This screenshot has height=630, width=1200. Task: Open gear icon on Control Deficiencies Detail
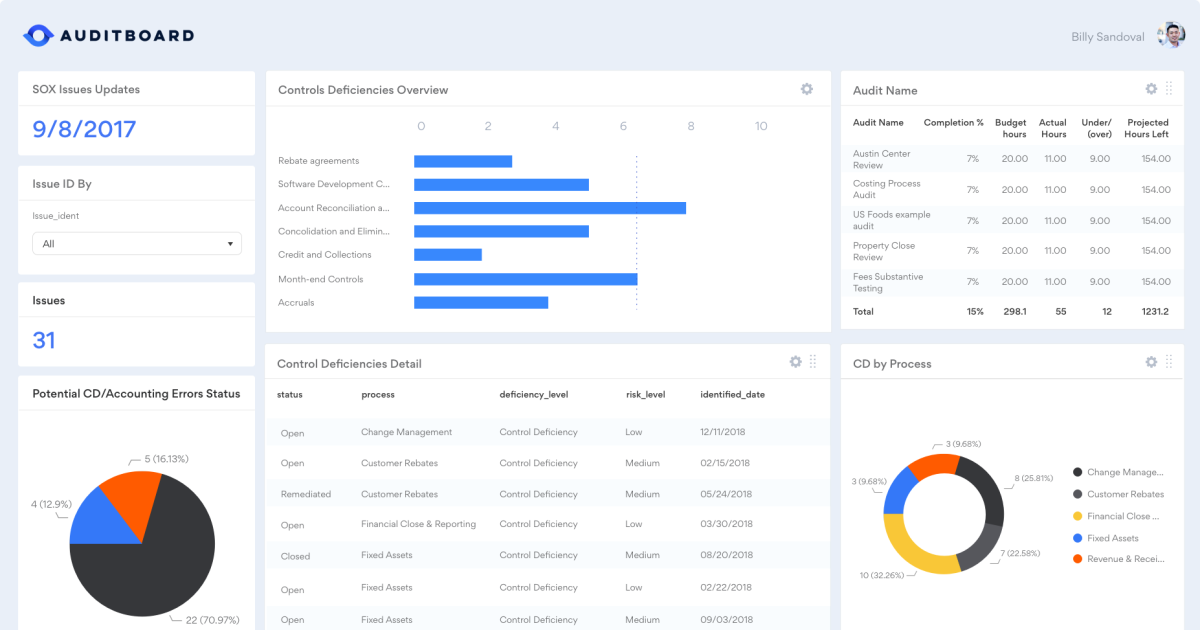click(795, 362)
